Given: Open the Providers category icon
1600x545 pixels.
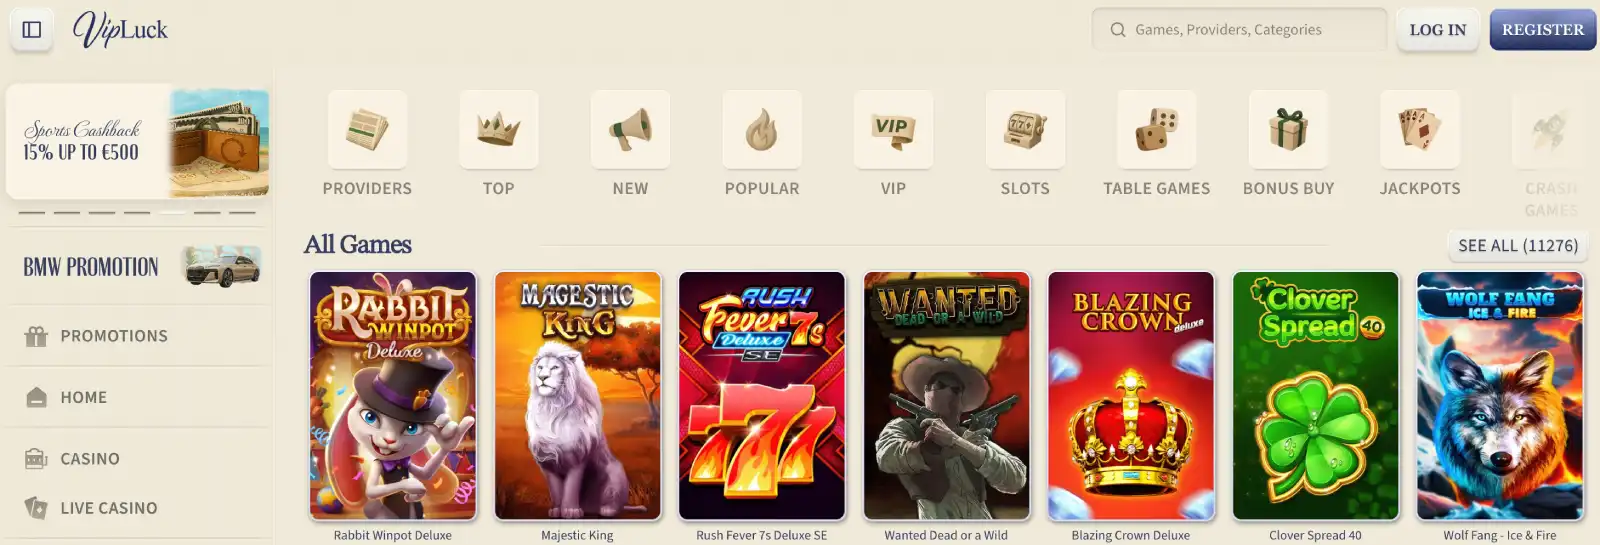Looking at the screenshot, I should [367, 130].
